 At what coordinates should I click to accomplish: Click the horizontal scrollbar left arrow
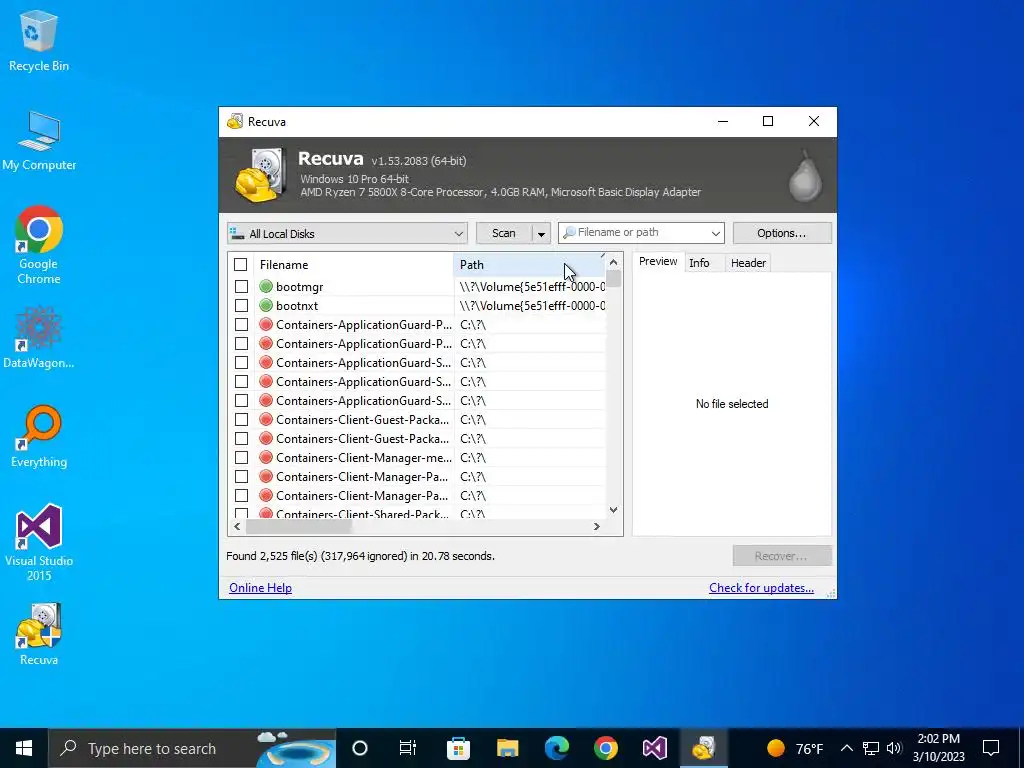pyautogui.click(x=237, y=526)
